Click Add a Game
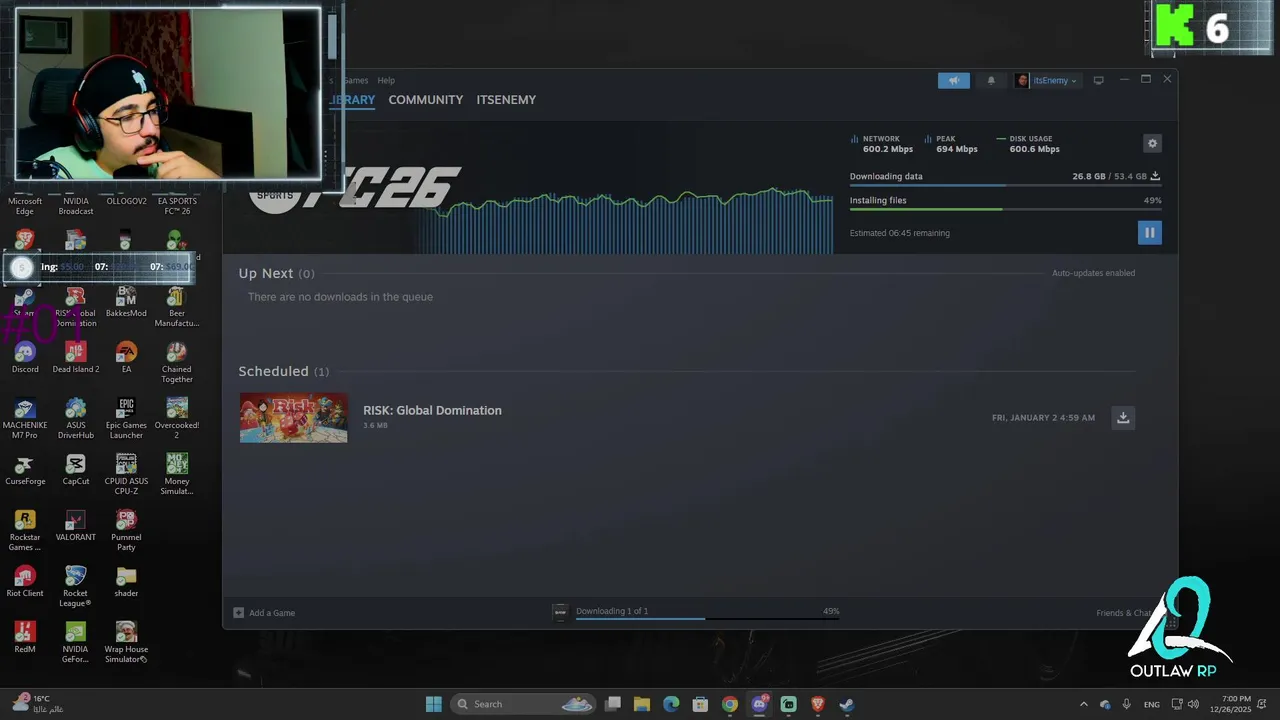The image size is (1280, 720). [x=264, y=613]
